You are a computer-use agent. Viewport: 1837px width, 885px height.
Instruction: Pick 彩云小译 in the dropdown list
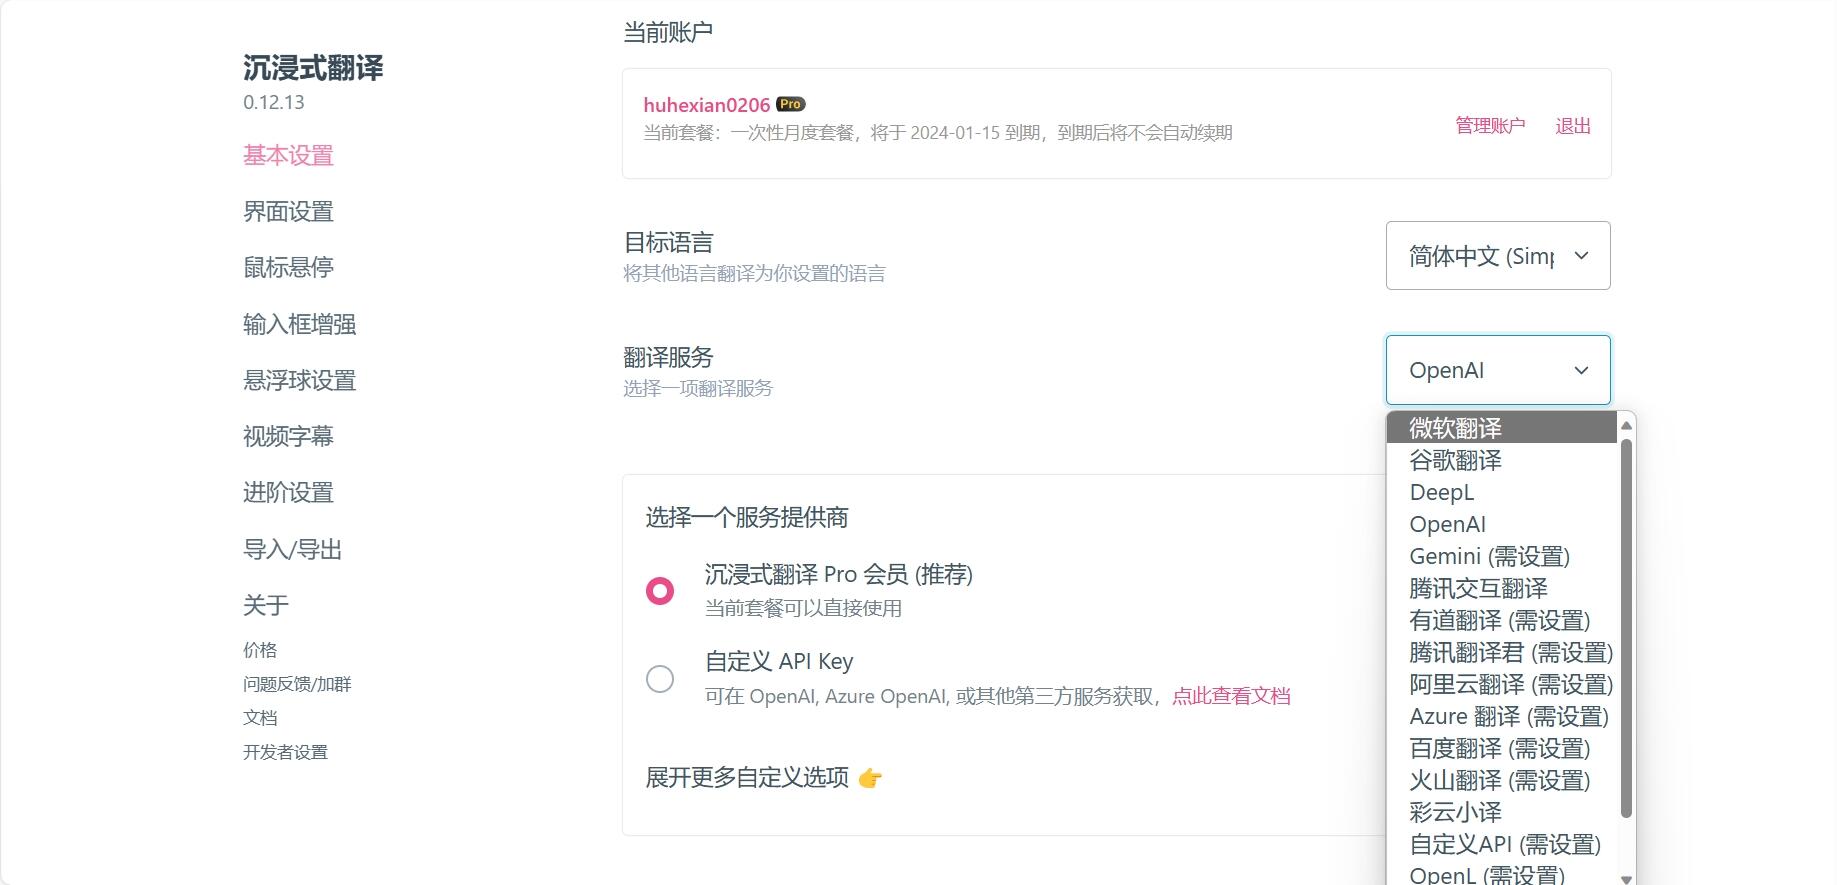click(x=1501, y=812)
